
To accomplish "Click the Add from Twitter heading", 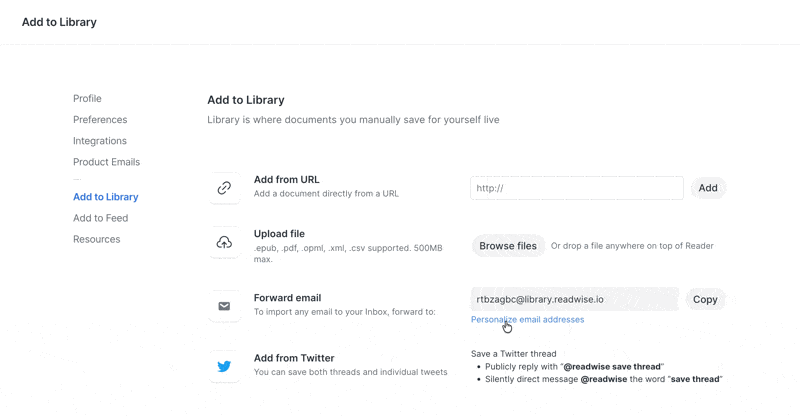I will pyautogui.click(x=294, y=358).
